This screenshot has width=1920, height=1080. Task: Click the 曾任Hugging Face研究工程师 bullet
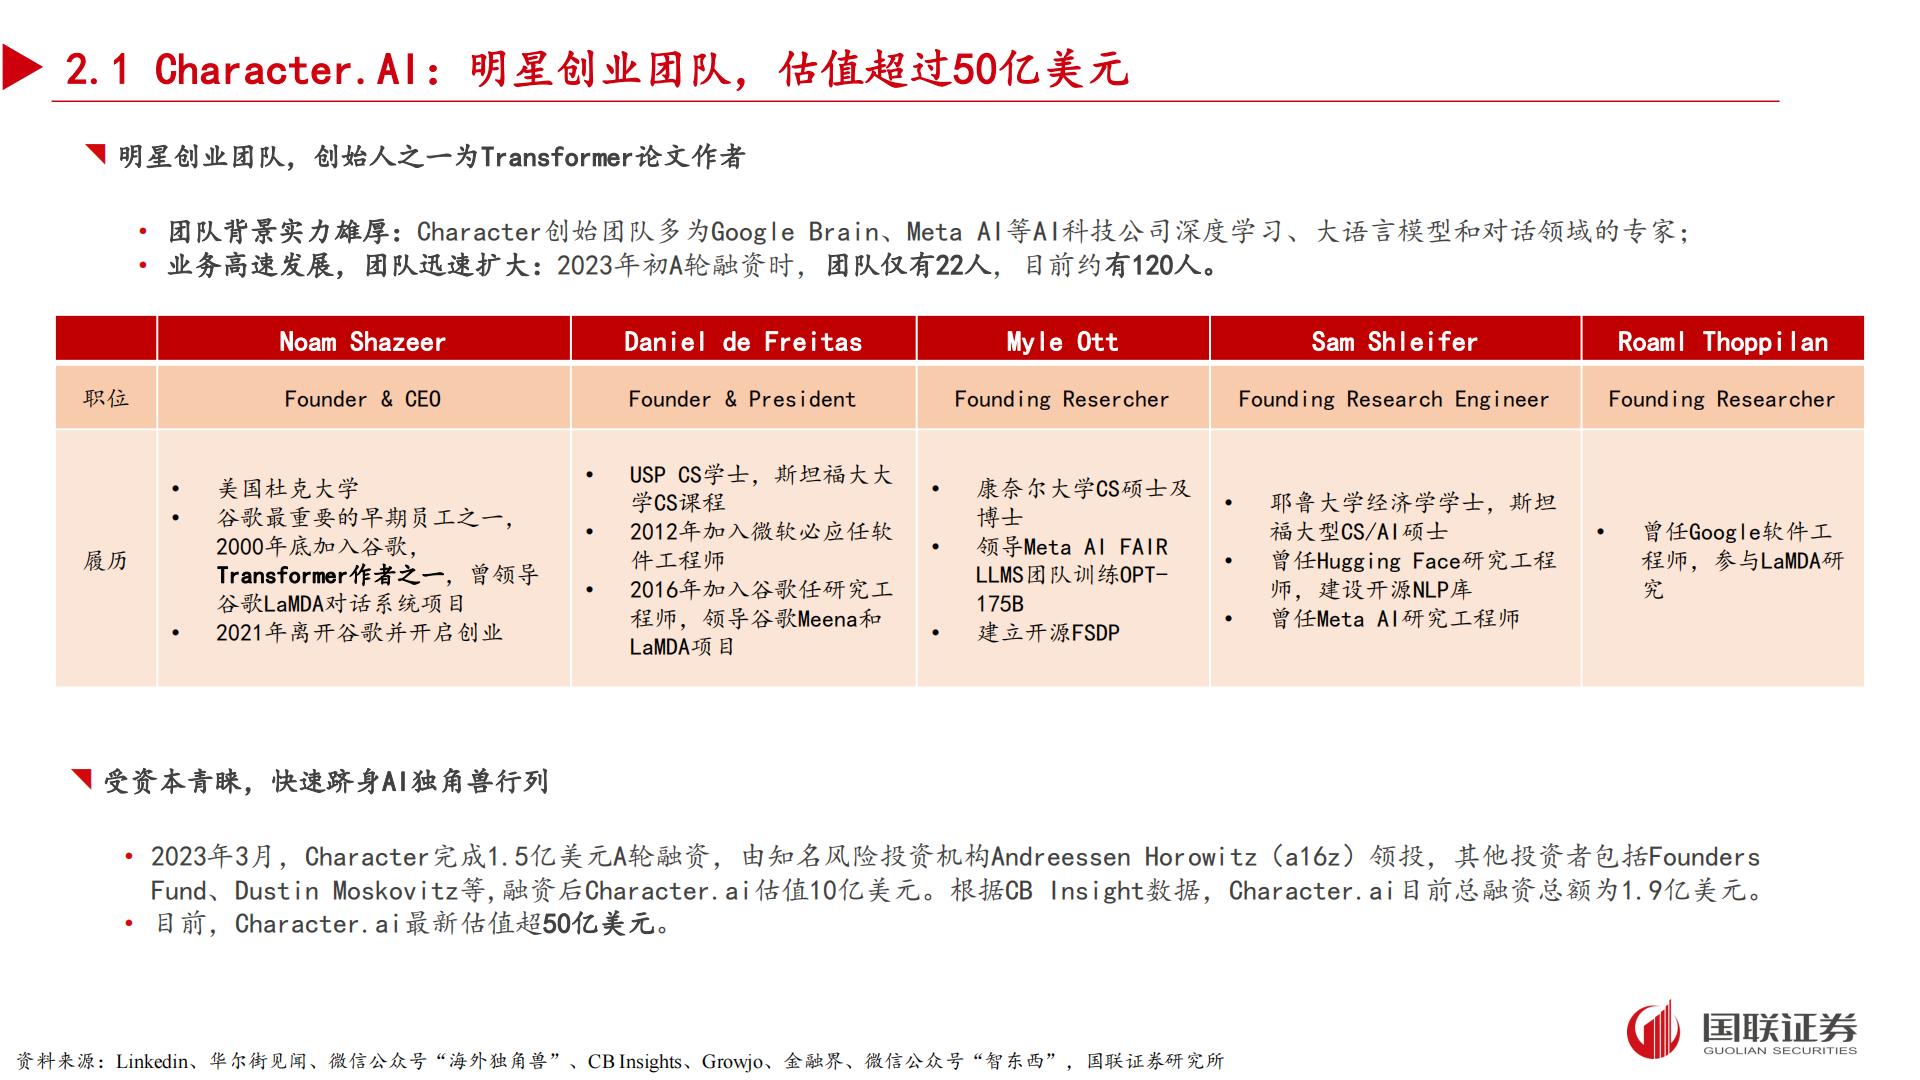coord(1413,575)
